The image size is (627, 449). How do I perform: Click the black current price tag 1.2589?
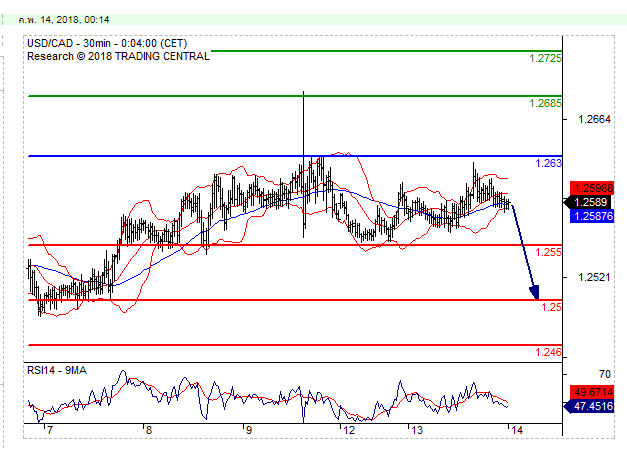pos(588,202)
